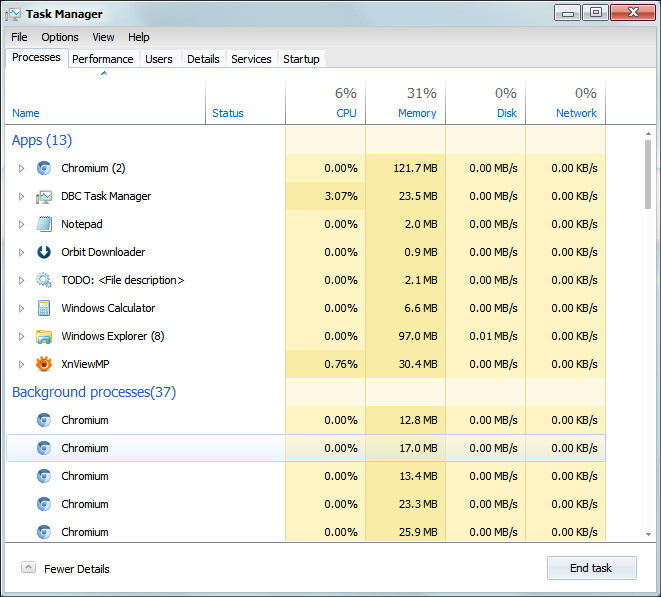Select the Notepad icon in Apps list
Screen dimensions: 661x597
coord(44,224)
